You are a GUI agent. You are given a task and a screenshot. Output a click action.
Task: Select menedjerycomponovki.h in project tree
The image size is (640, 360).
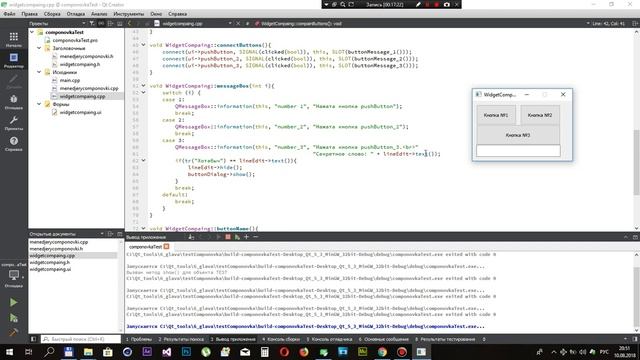tap(87, 56)
